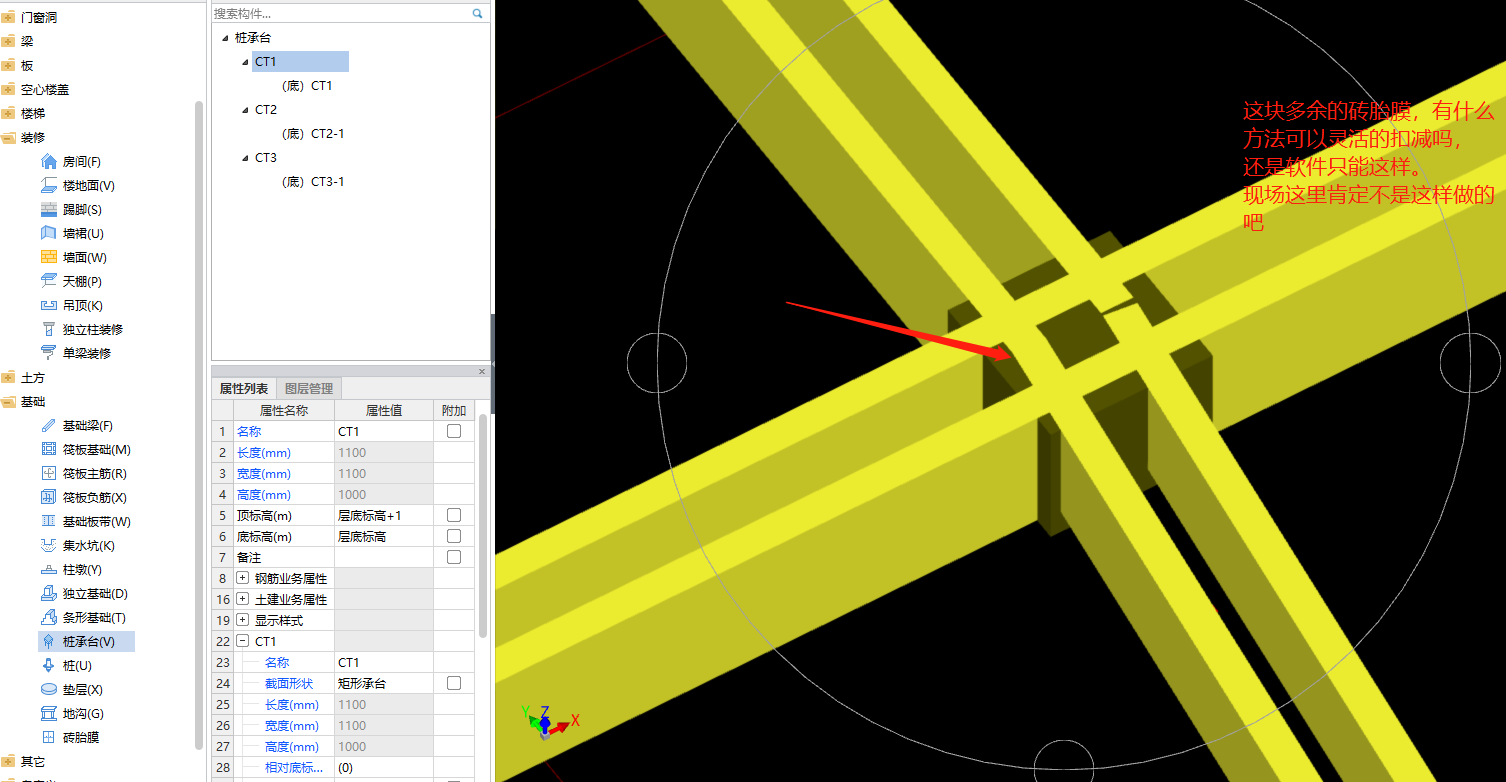Select the 基础板带(W) item

pyautogui.click(x=85, y=522)
